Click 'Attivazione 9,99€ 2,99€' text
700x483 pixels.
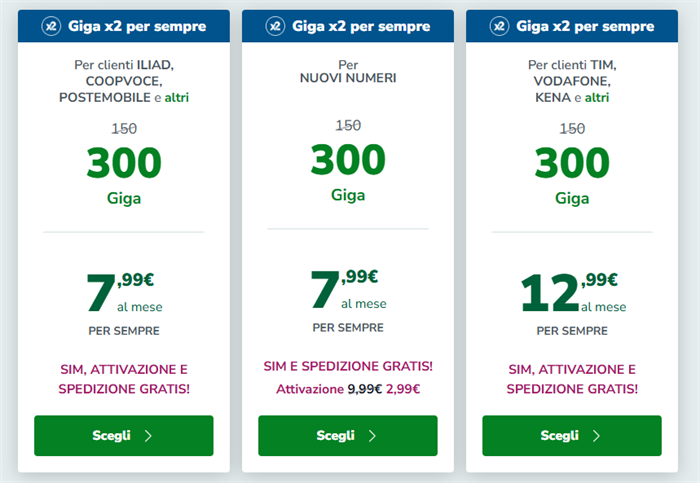tap(348, 389)
